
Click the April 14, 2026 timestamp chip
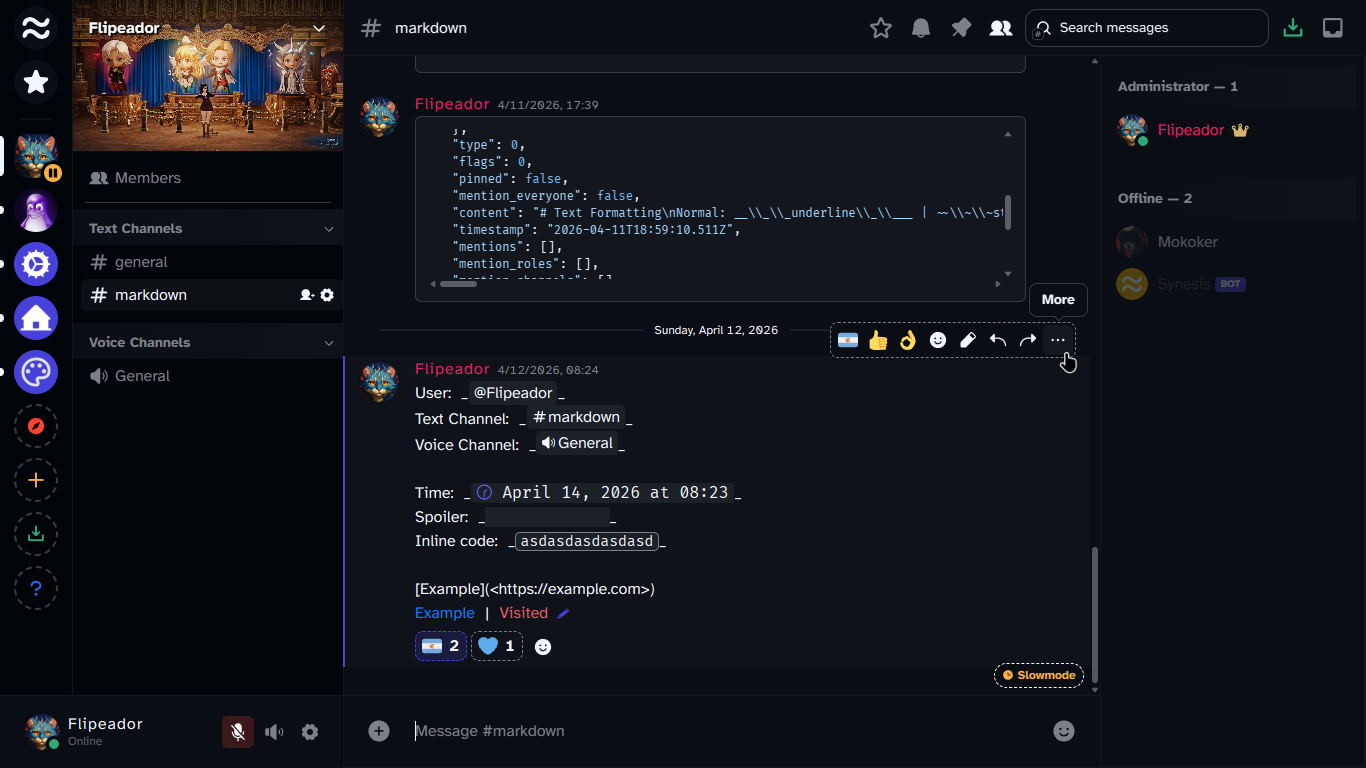(602, 492)
